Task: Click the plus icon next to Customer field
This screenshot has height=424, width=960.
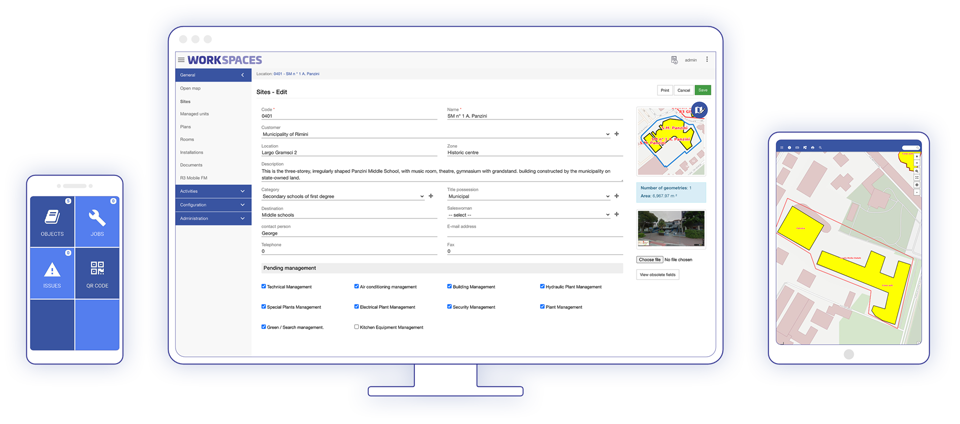Action: tap(617, 134)
